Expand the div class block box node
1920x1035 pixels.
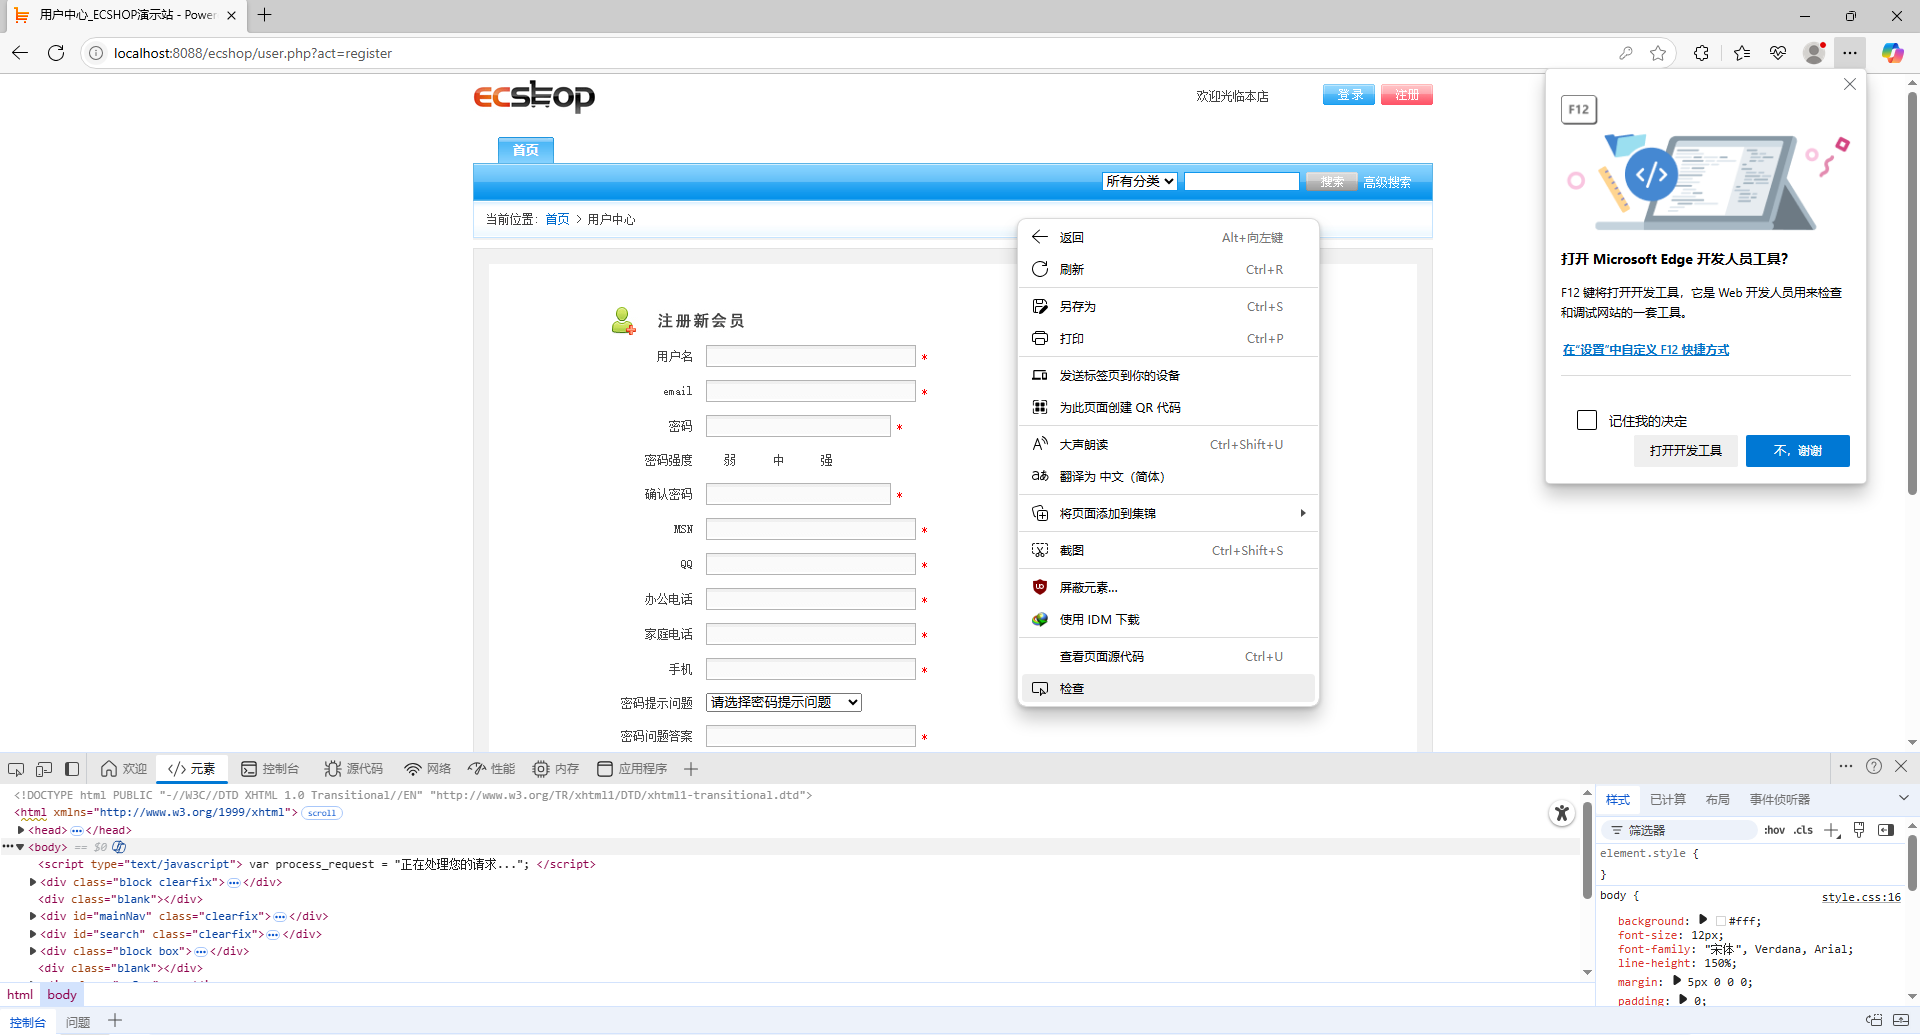tap(33, 951)
